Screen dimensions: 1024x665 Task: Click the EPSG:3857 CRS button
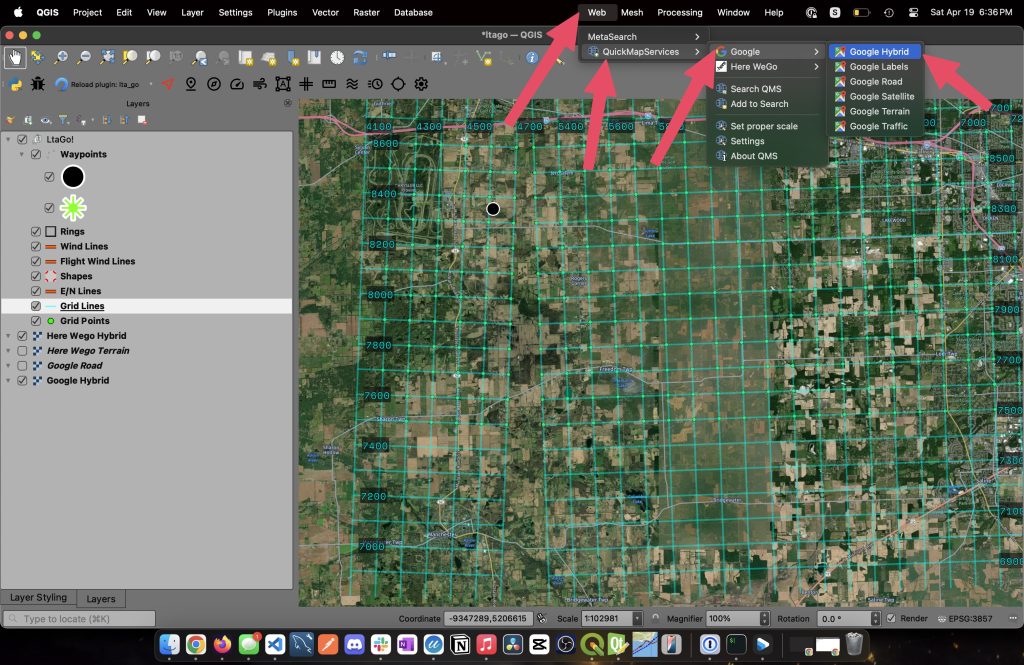click(x=965, y=618)
